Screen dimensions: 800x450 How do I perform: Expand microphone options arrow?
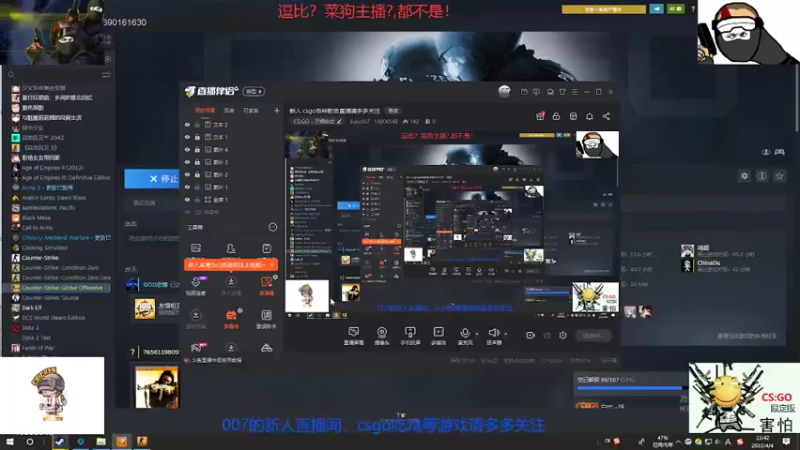(x=477, y=334)
